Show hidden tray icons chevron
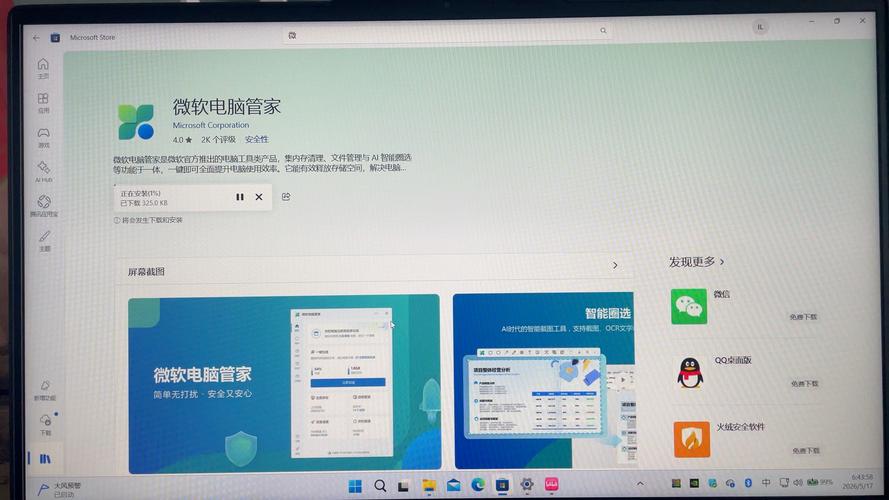889x500 pixels. click(x=640, y=484)
